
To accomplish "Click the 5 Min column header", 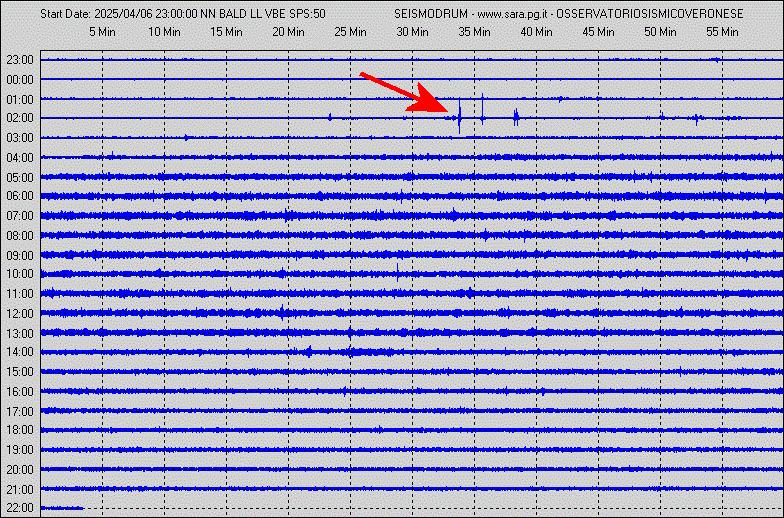I will tap(102, 32).
